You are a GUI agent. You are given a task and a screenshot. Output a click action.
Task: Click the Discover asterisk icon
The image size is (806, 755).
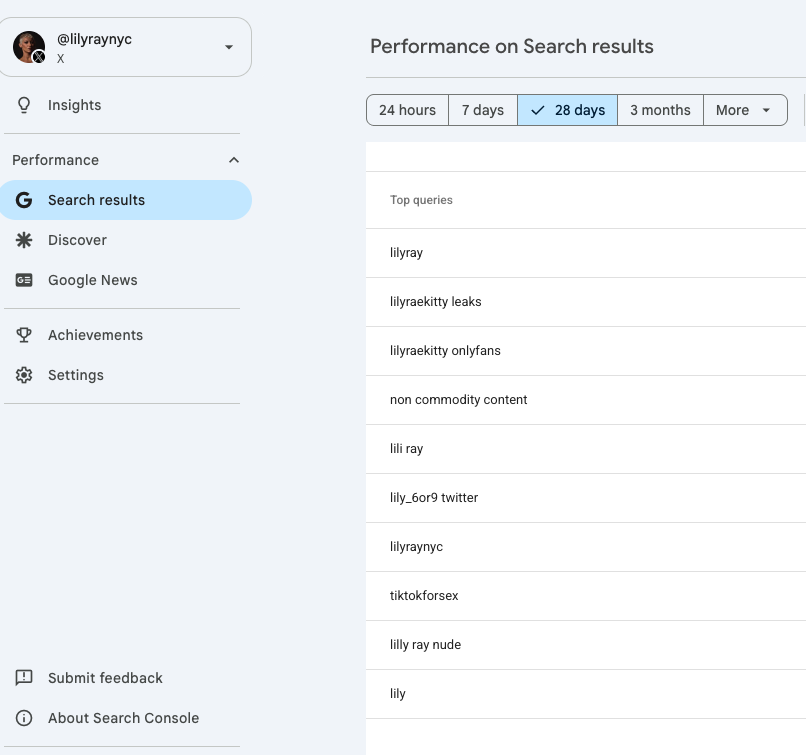coord(24,240)
